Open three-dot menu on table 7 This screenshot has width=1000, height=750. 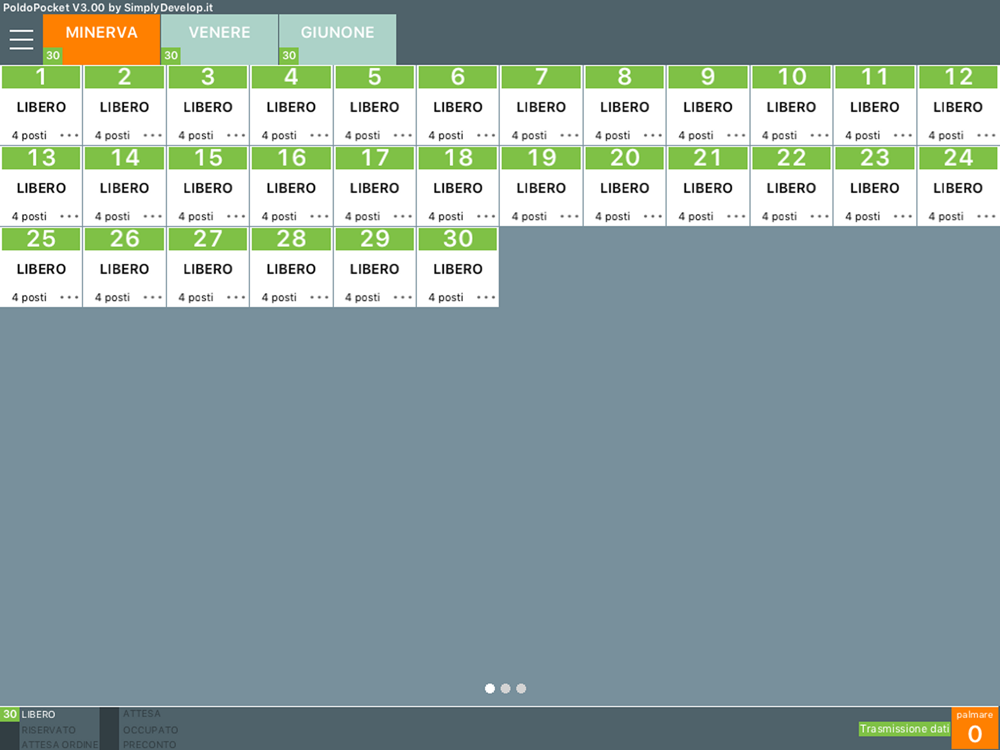tap(570, 135)
